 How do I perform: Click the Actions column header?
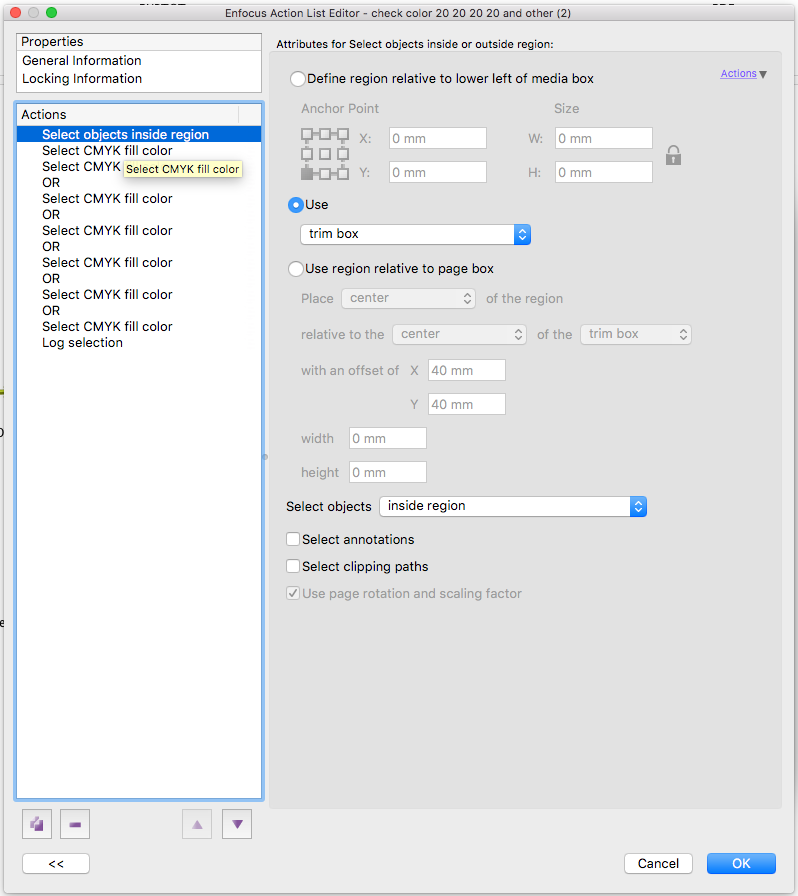127,114
